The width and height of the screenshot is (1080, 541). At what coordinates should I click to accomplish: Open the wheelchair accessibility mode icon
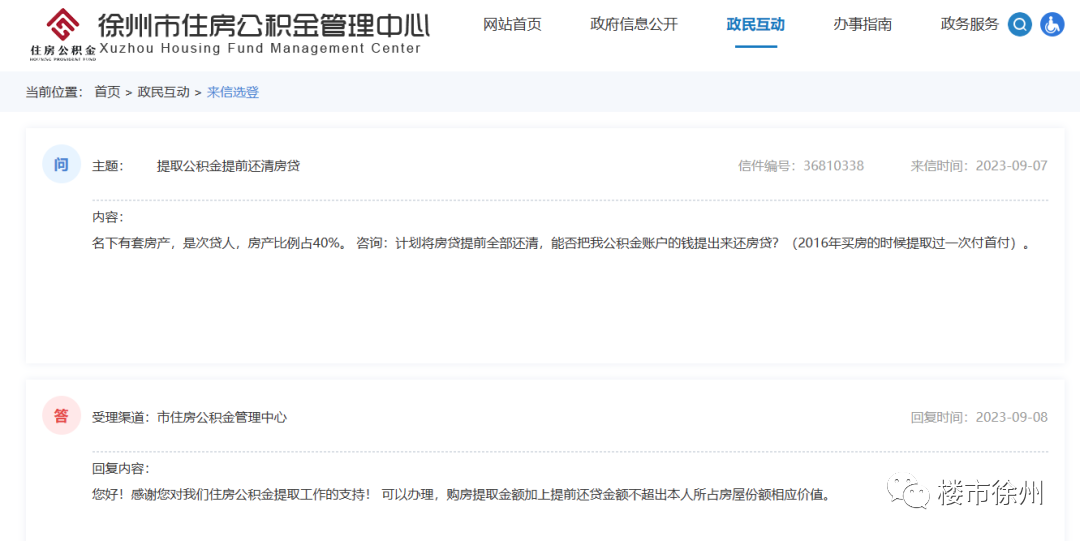(x=1052, y=25)
